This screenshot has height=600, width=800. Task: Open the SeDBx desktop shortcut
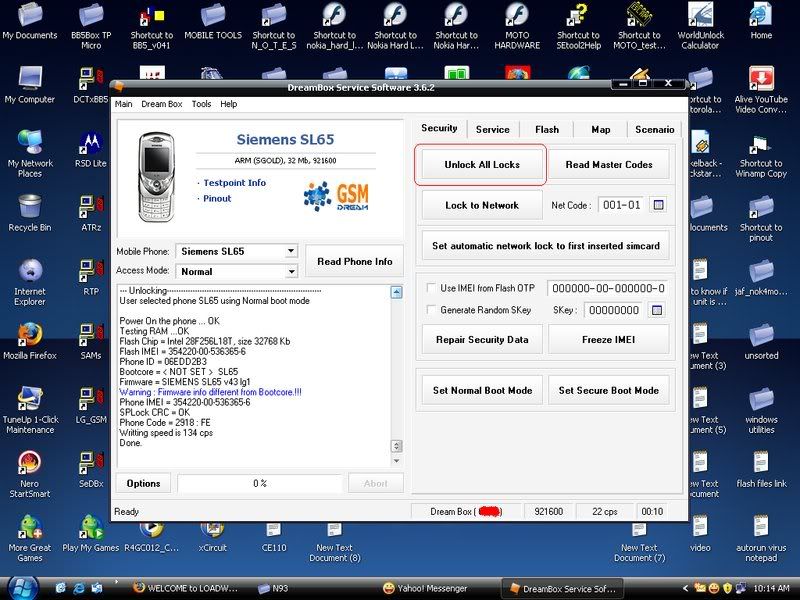click(x=91, y=469)
